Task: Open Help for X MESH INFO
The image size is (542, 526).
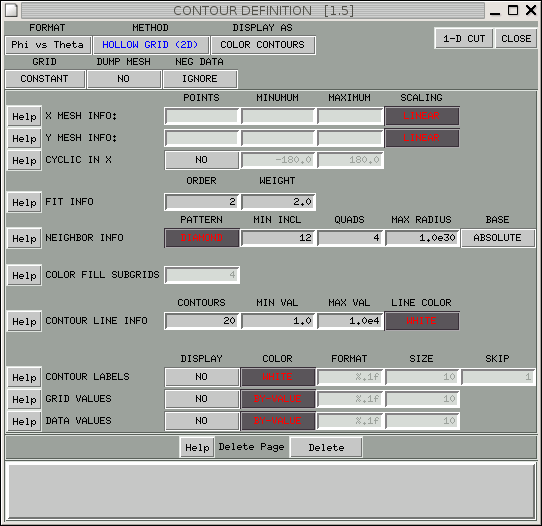Action: tap(25, 116)
